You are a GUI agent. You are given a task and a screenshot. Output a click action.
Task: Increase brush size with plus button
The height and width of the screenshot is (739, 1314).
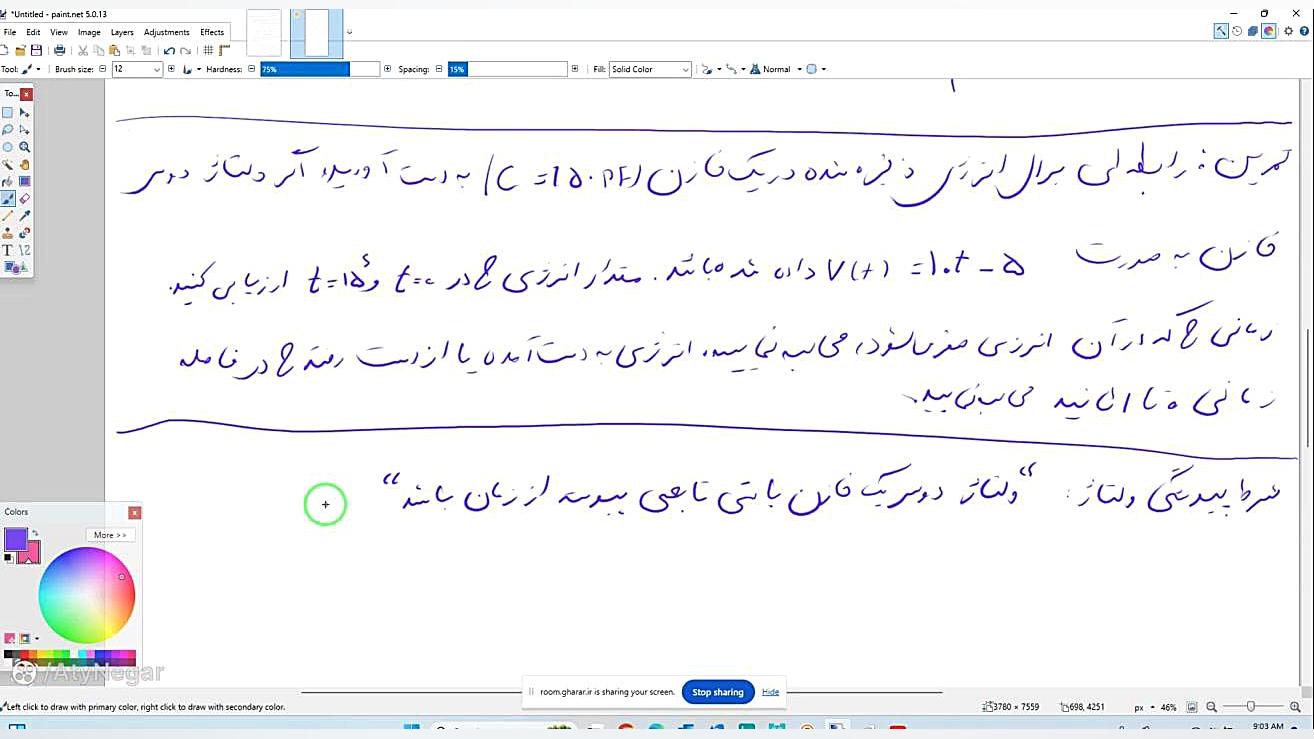(x=171, y=69)
